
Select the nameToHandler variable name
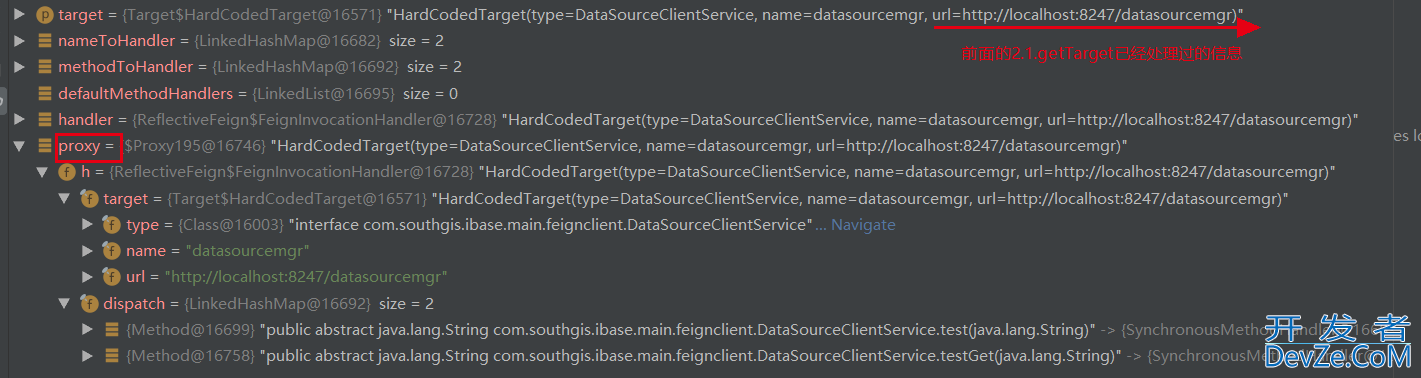click(x=116, y=41)
